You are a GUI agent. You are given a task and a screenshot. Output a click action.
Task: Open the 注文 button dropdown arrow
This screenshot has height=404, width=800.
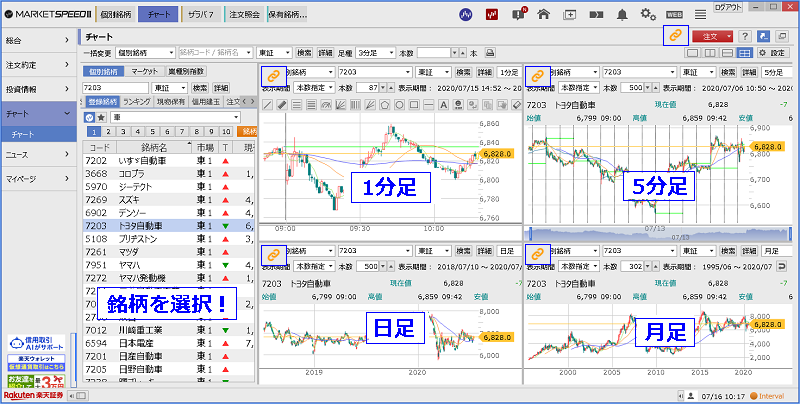pyautogui.click(x=730, y=36)
